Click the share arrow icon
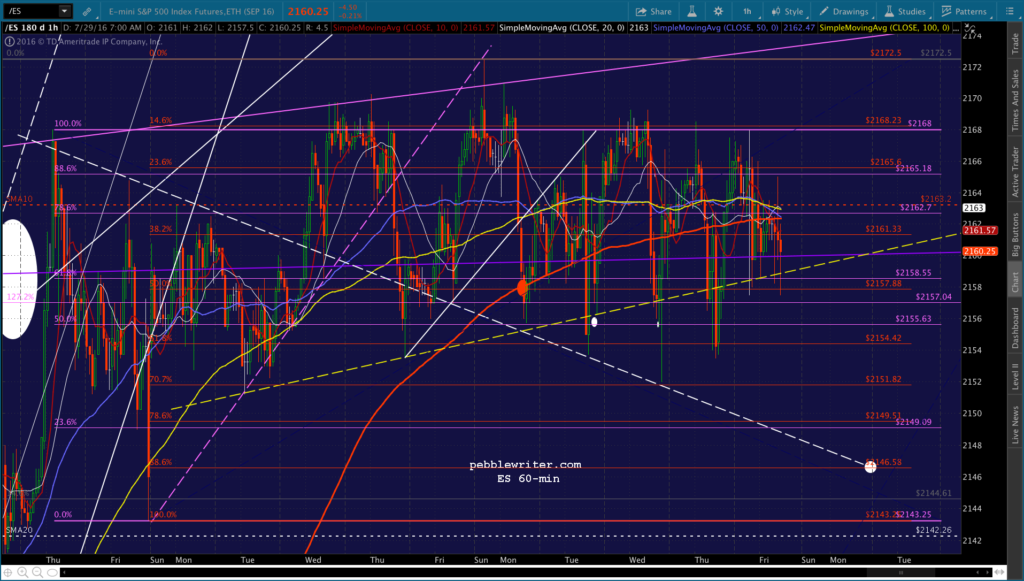1024x581 pixels. 641,11
